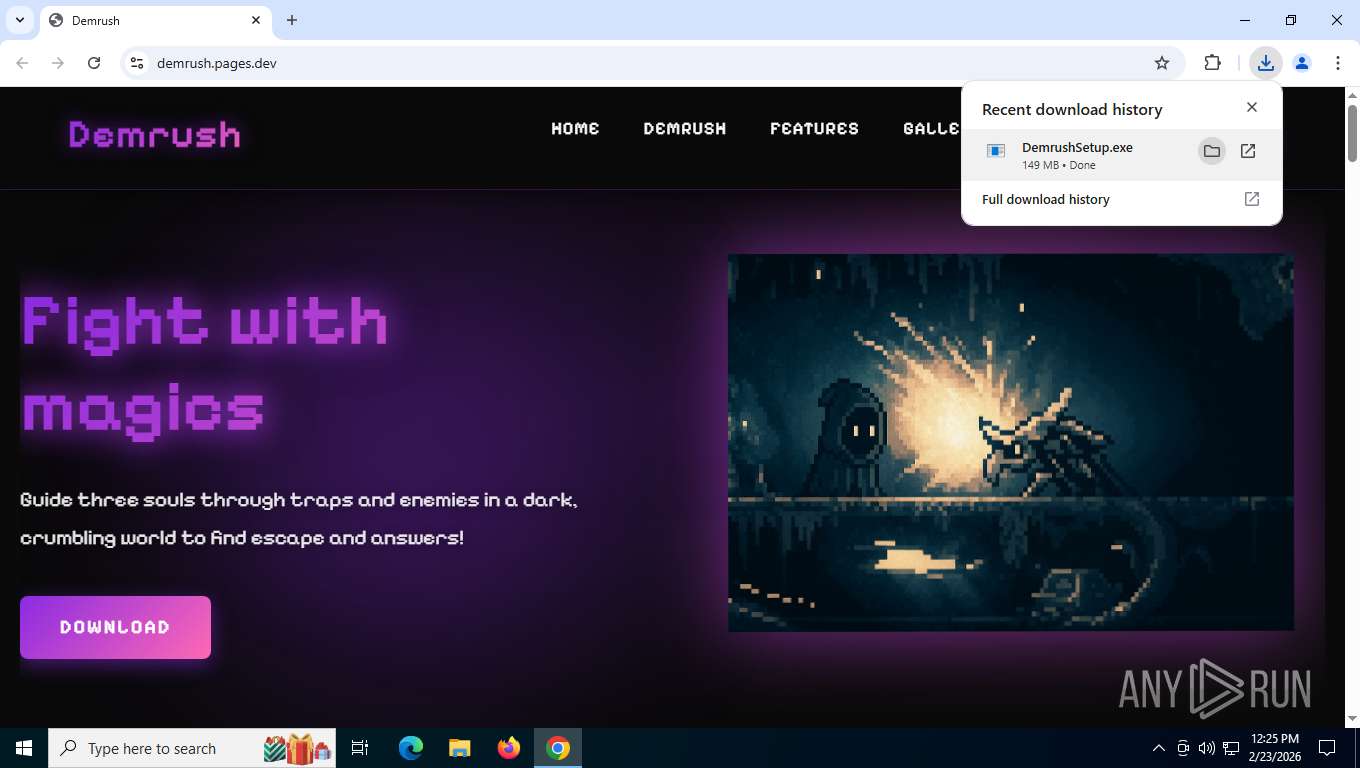Bookmark this page with star icon
The height and width of the screenshot is (768, 1360).
tap(1162, 63)
